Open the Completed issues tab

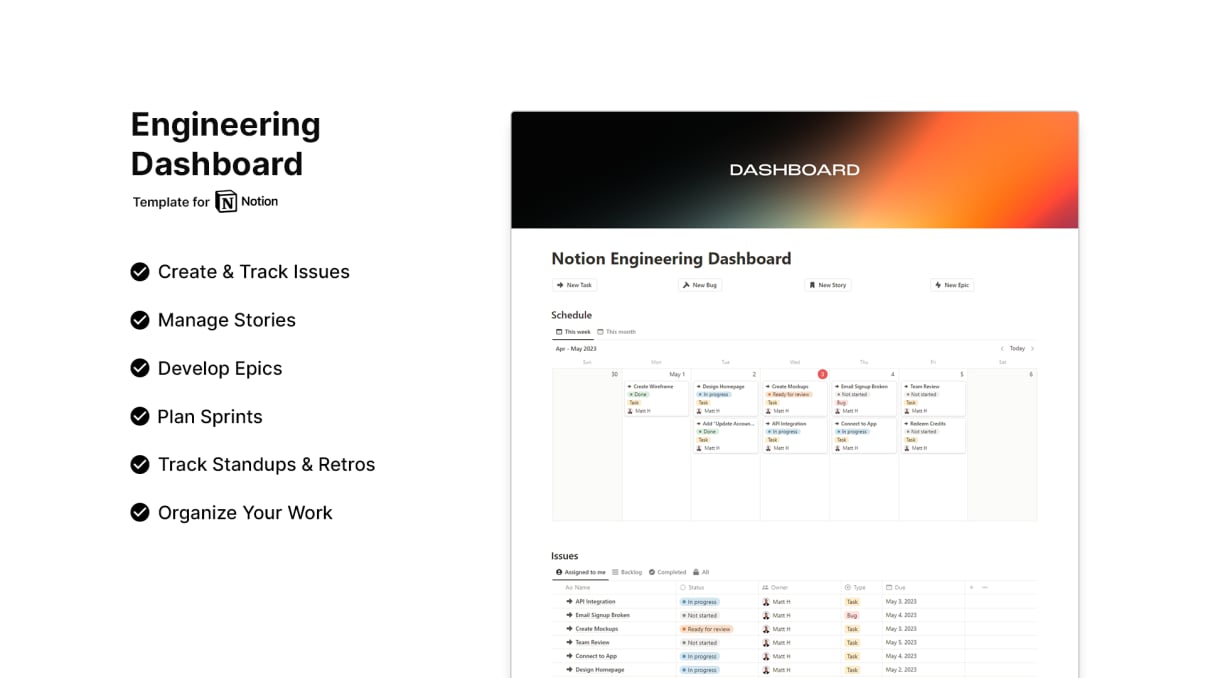coord(667,573)
